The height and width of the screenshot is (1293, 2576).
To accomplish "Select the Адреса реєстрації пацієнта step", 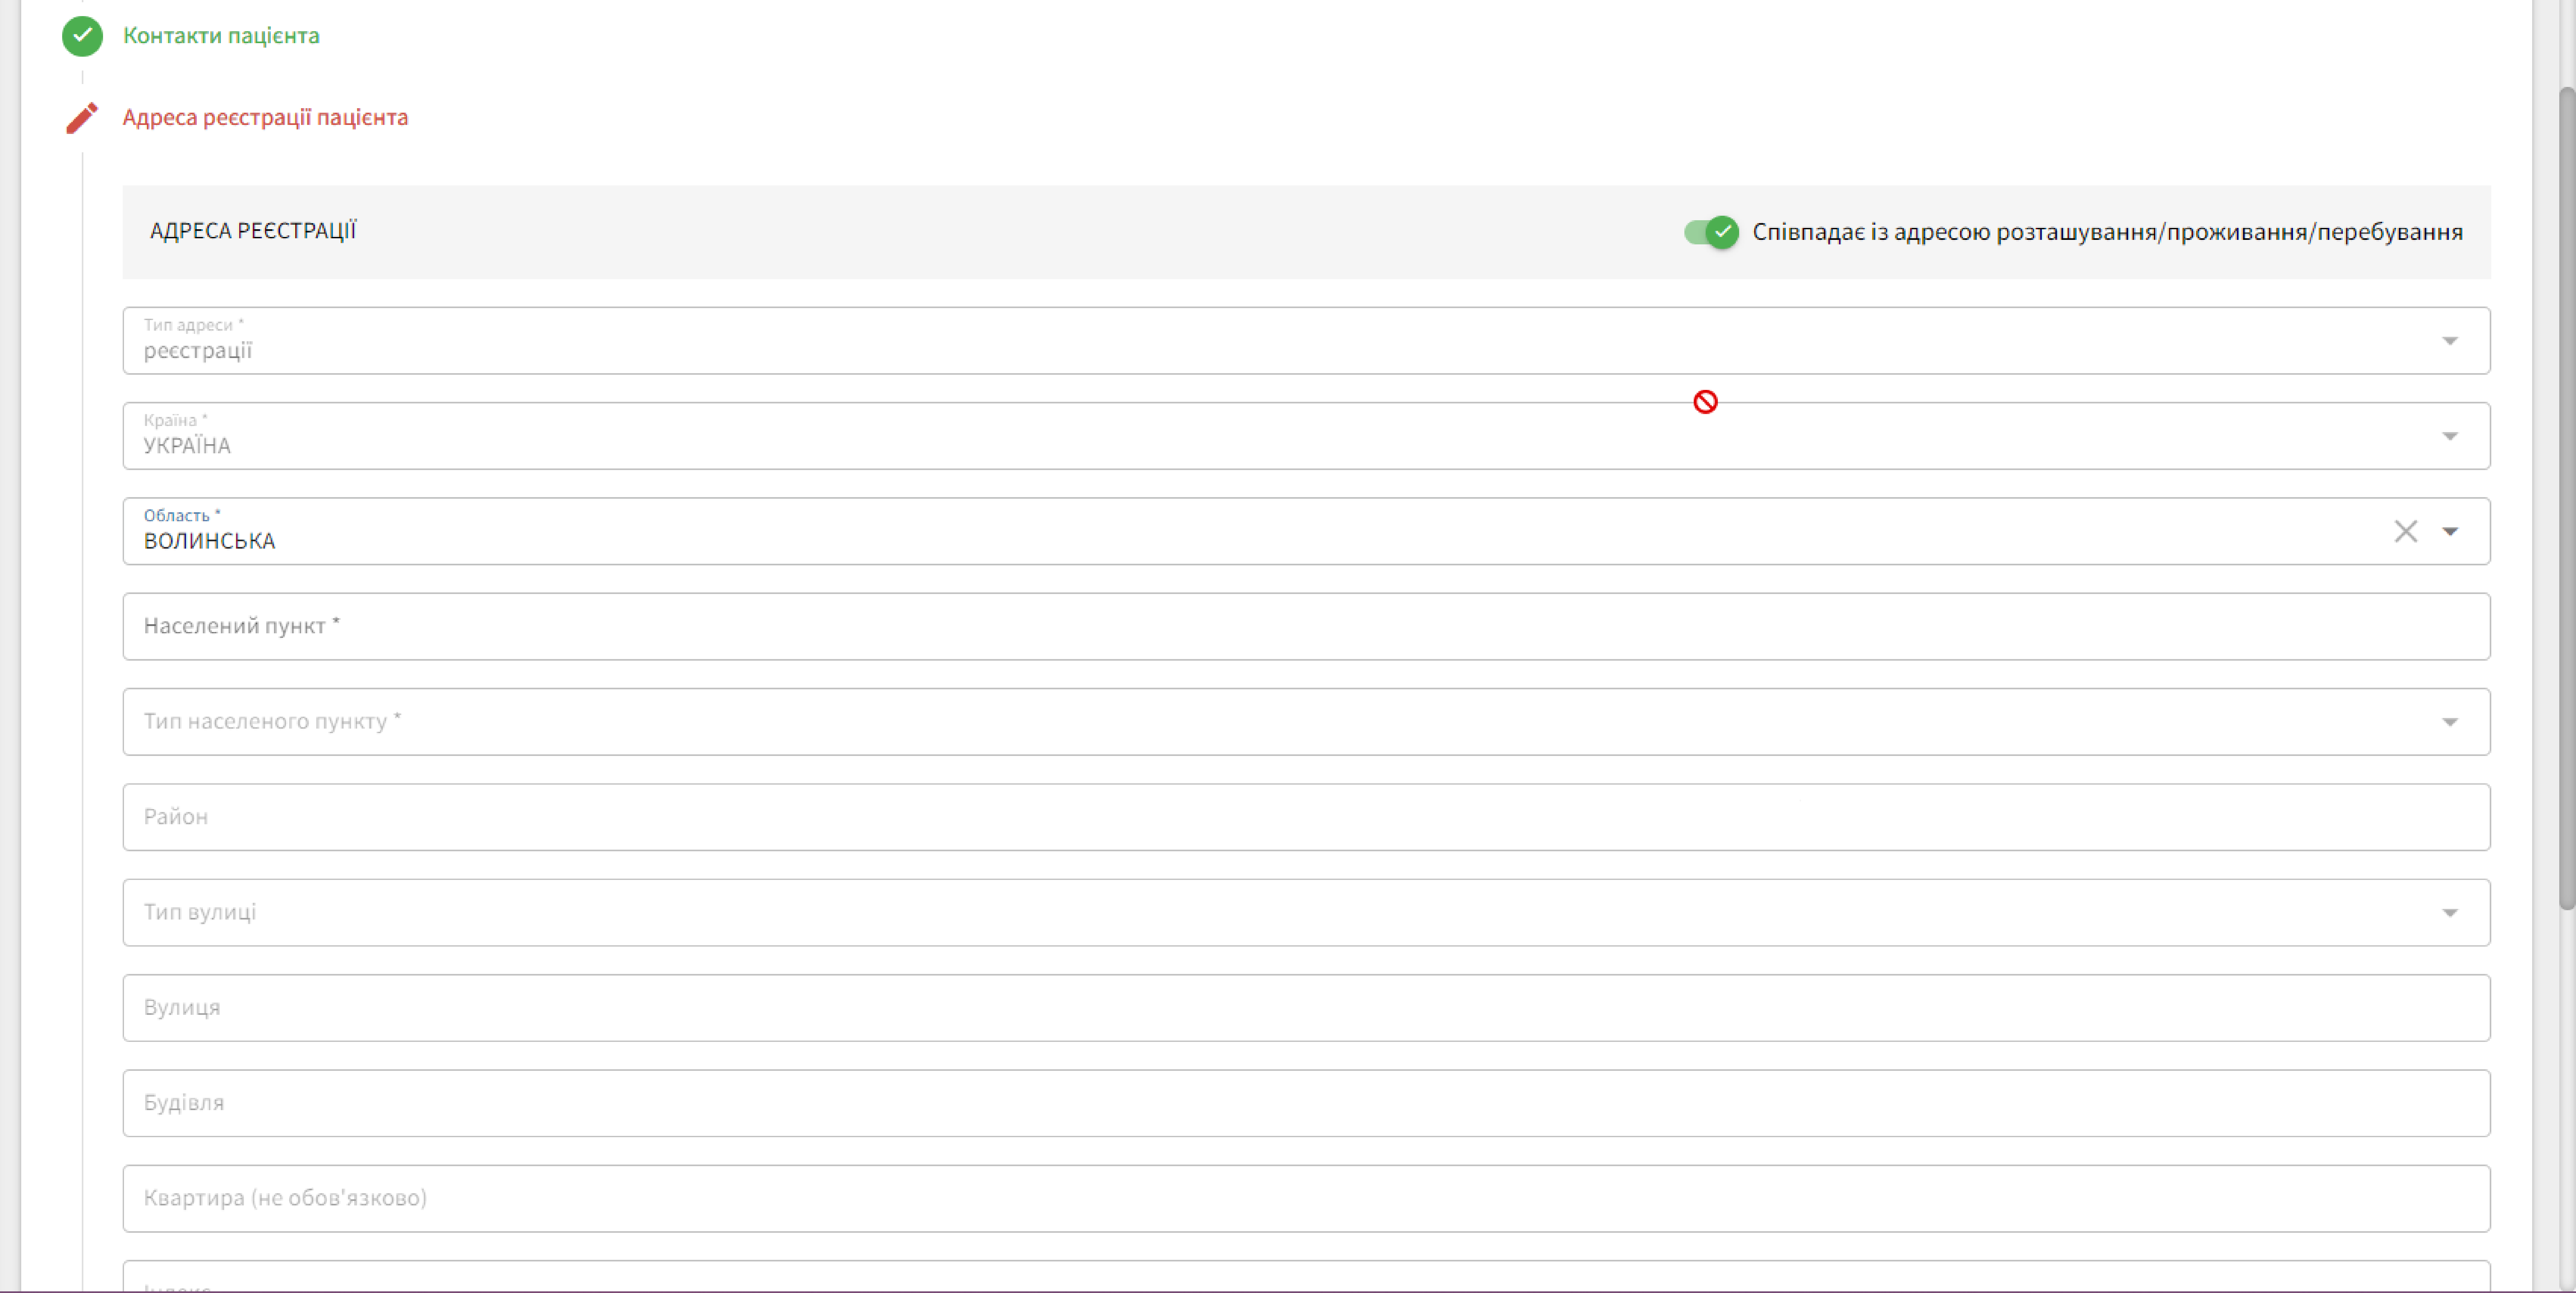I will tap(265, 118).
